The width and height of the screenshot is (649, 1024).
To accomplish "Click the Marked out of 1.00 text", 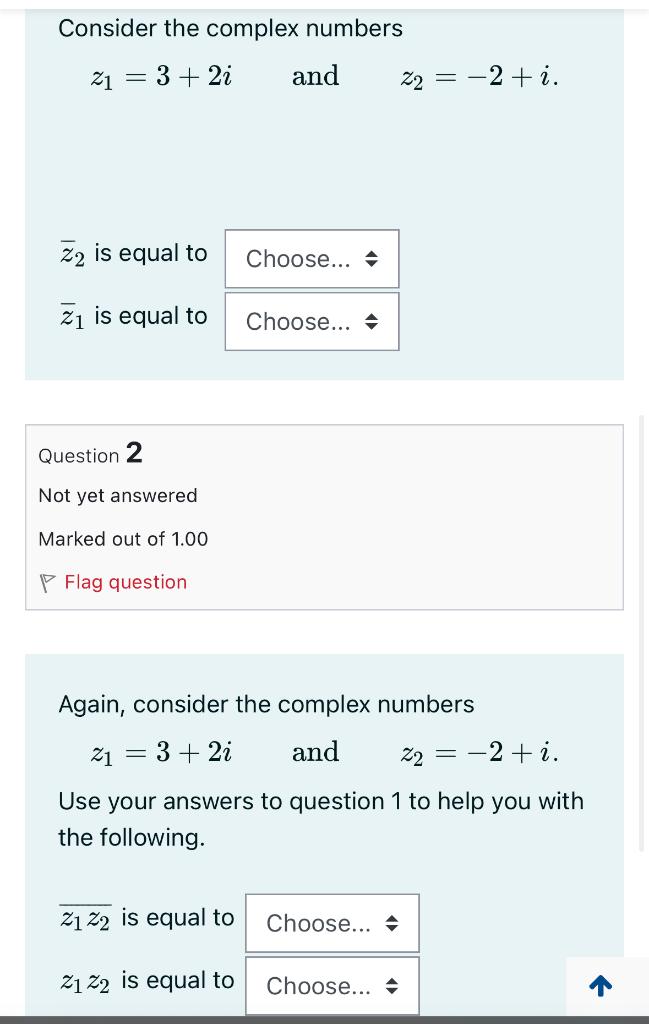I will click(122, 539).
